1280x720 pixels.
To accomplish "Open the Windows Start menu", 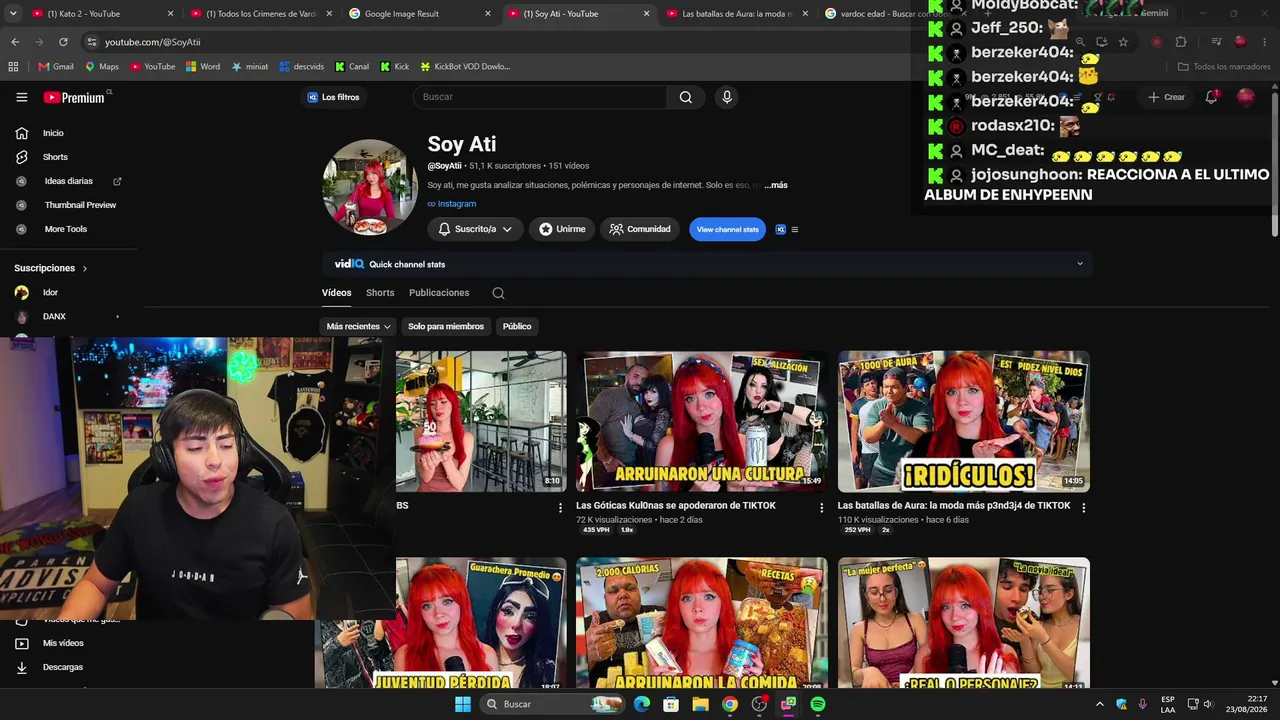I will [x=463, y=704].
